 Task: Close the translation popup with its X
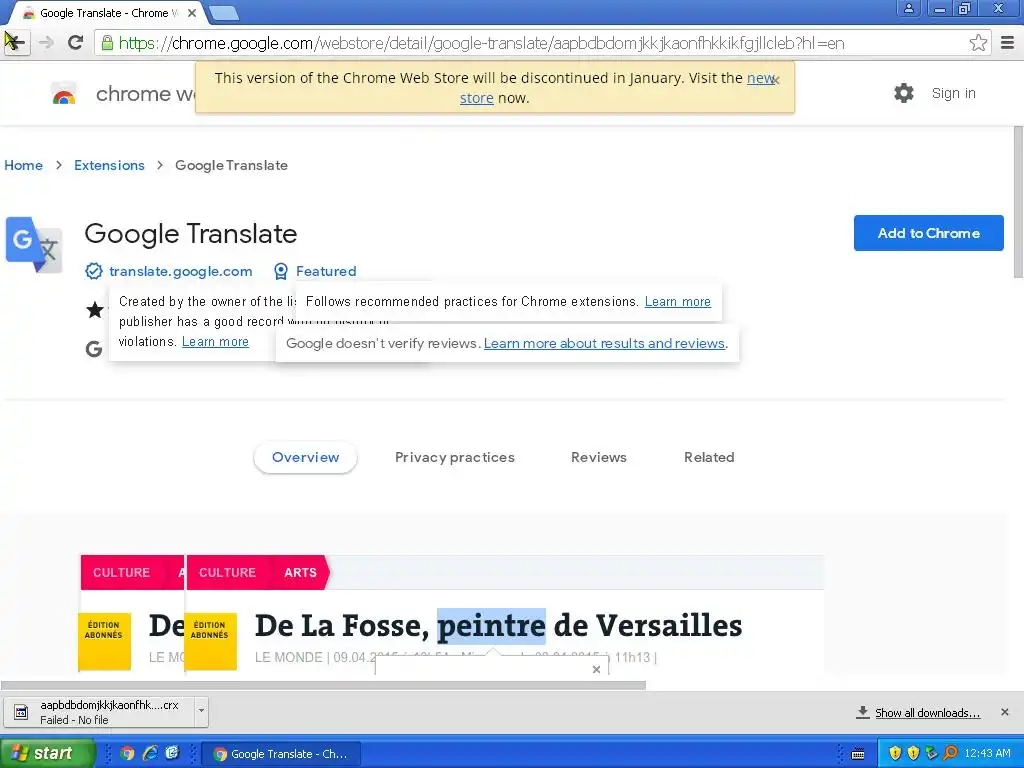(596, 669)
